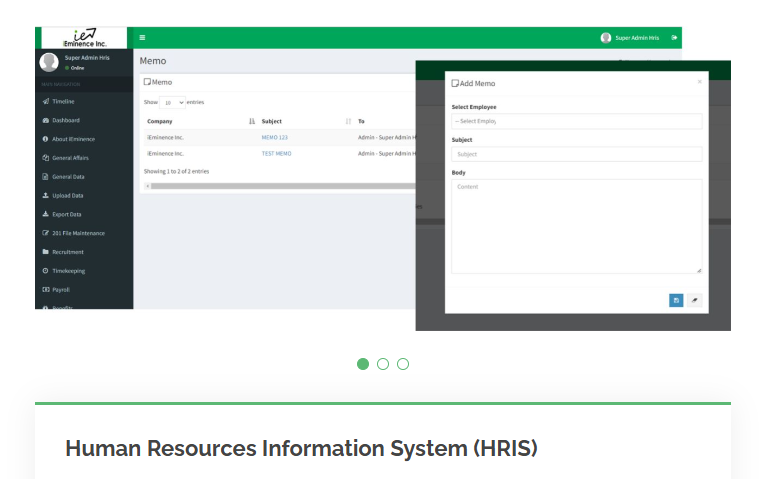Open Payroll in the sidebar

[61, 290]
